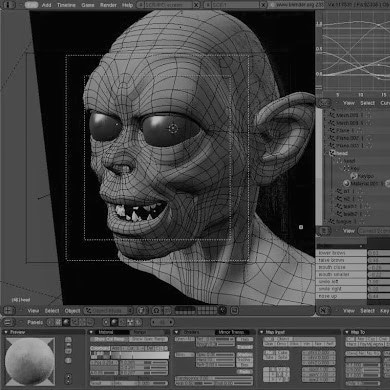Screen dimensions: 390x390
Task: Toggle the Radio button in Shaders panel
Action: tap(245, 372)
